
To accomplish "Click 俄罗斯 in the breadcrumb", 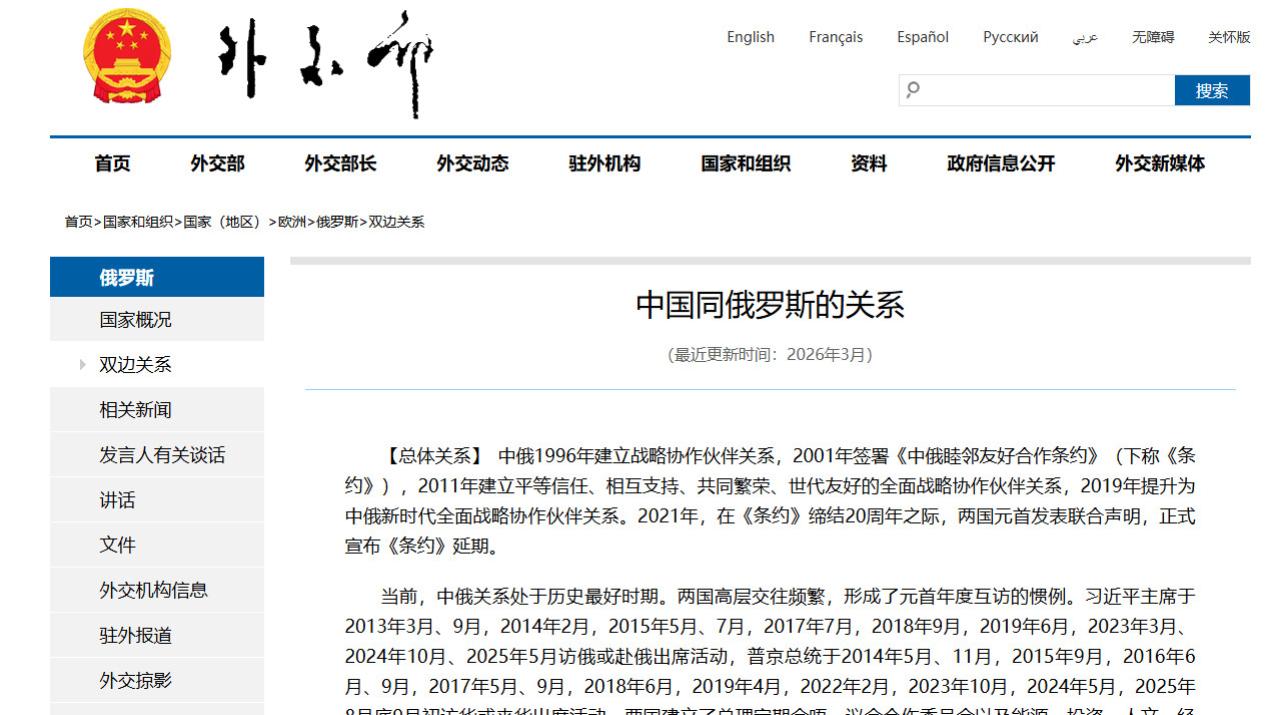I will (337, 222).
